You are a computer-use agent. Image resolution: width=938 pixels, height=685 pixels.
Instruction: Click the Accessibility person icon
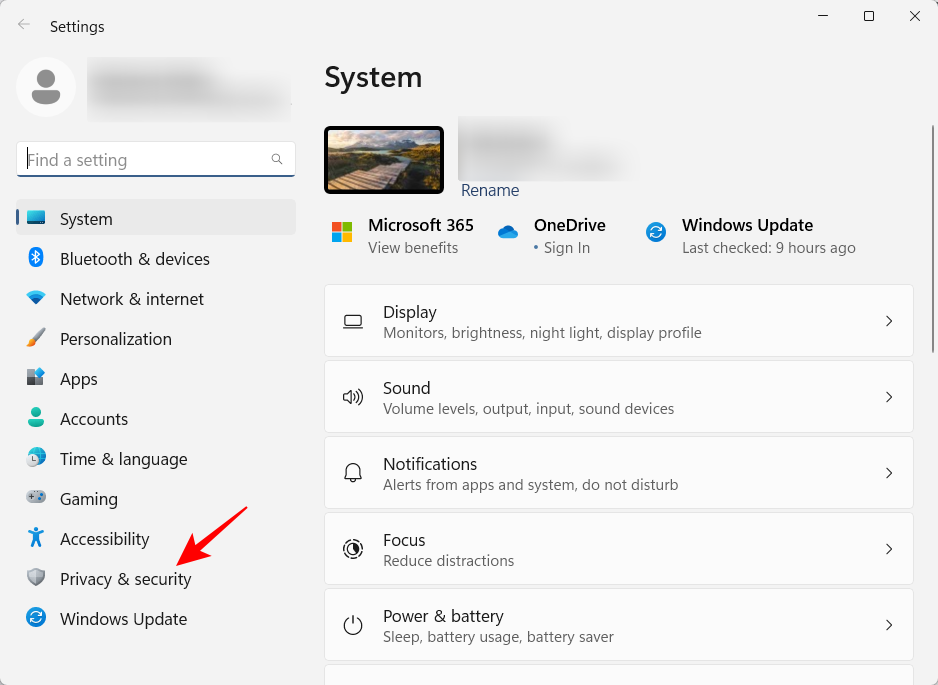tap(35, 539)
